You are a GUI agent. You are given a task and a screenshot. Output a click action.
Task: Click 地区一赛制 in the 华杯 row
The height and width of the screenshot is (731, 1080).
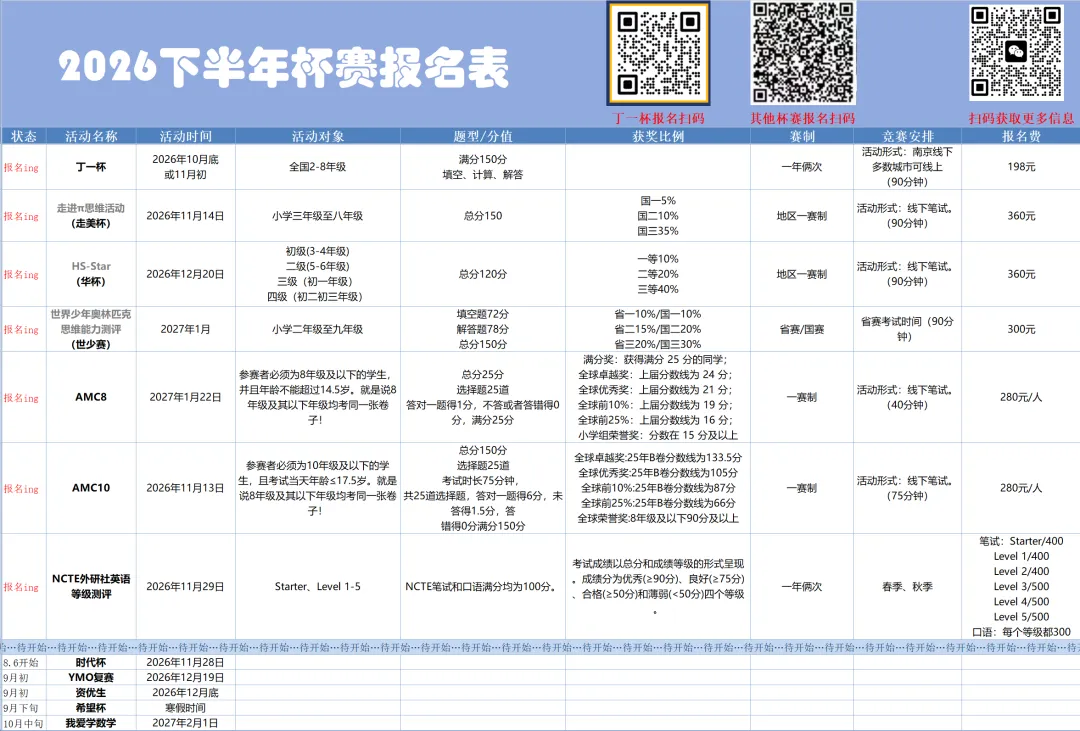tap(802, 274)
